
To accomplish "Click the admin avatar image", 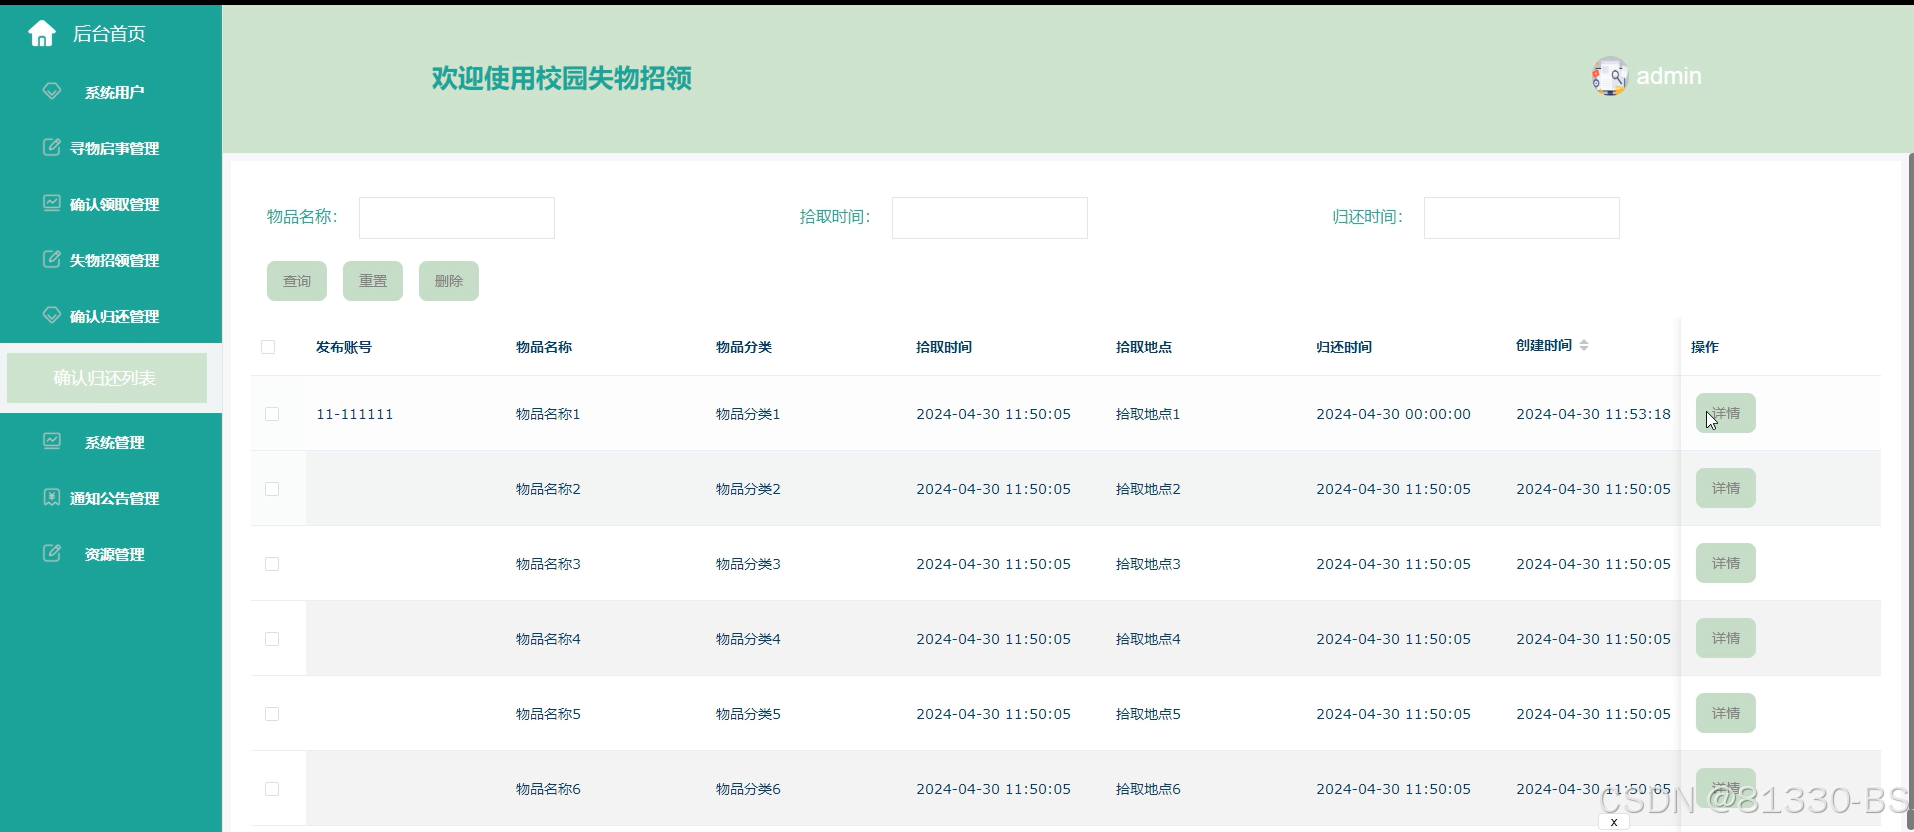I will [1610, 76].
